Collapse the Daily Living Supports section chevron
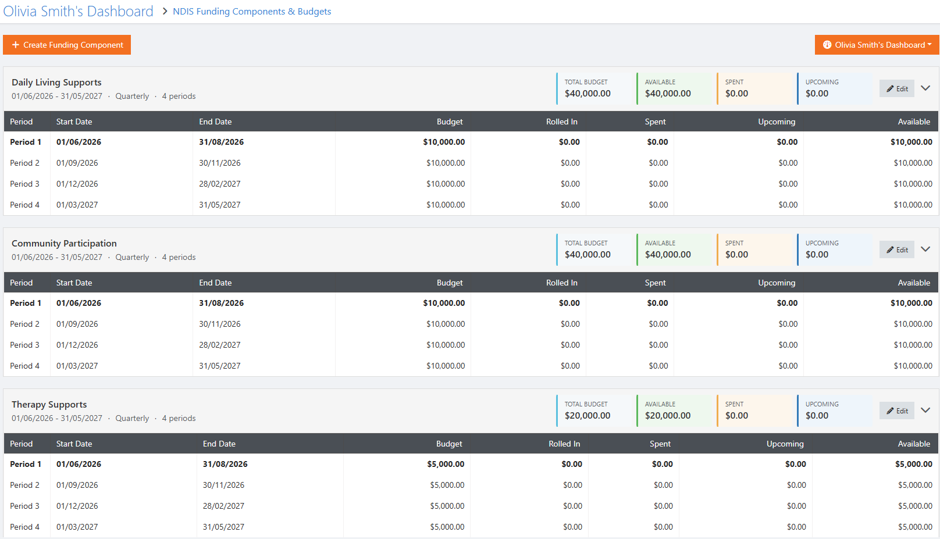 click(x=926, y=88)
